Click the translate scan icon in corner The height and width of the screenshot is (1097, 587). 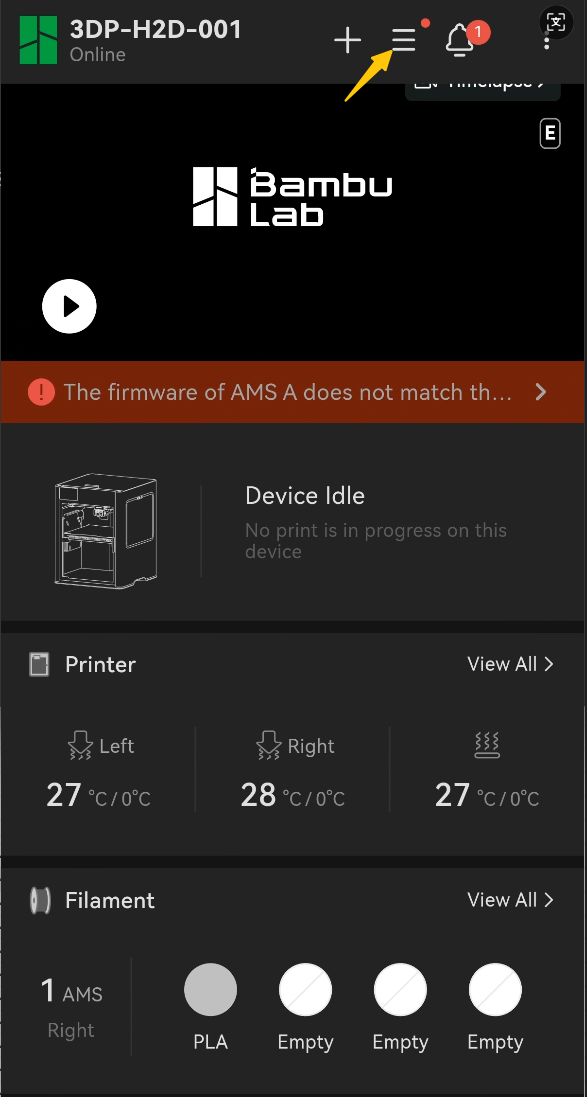click(x=556, y=22)
